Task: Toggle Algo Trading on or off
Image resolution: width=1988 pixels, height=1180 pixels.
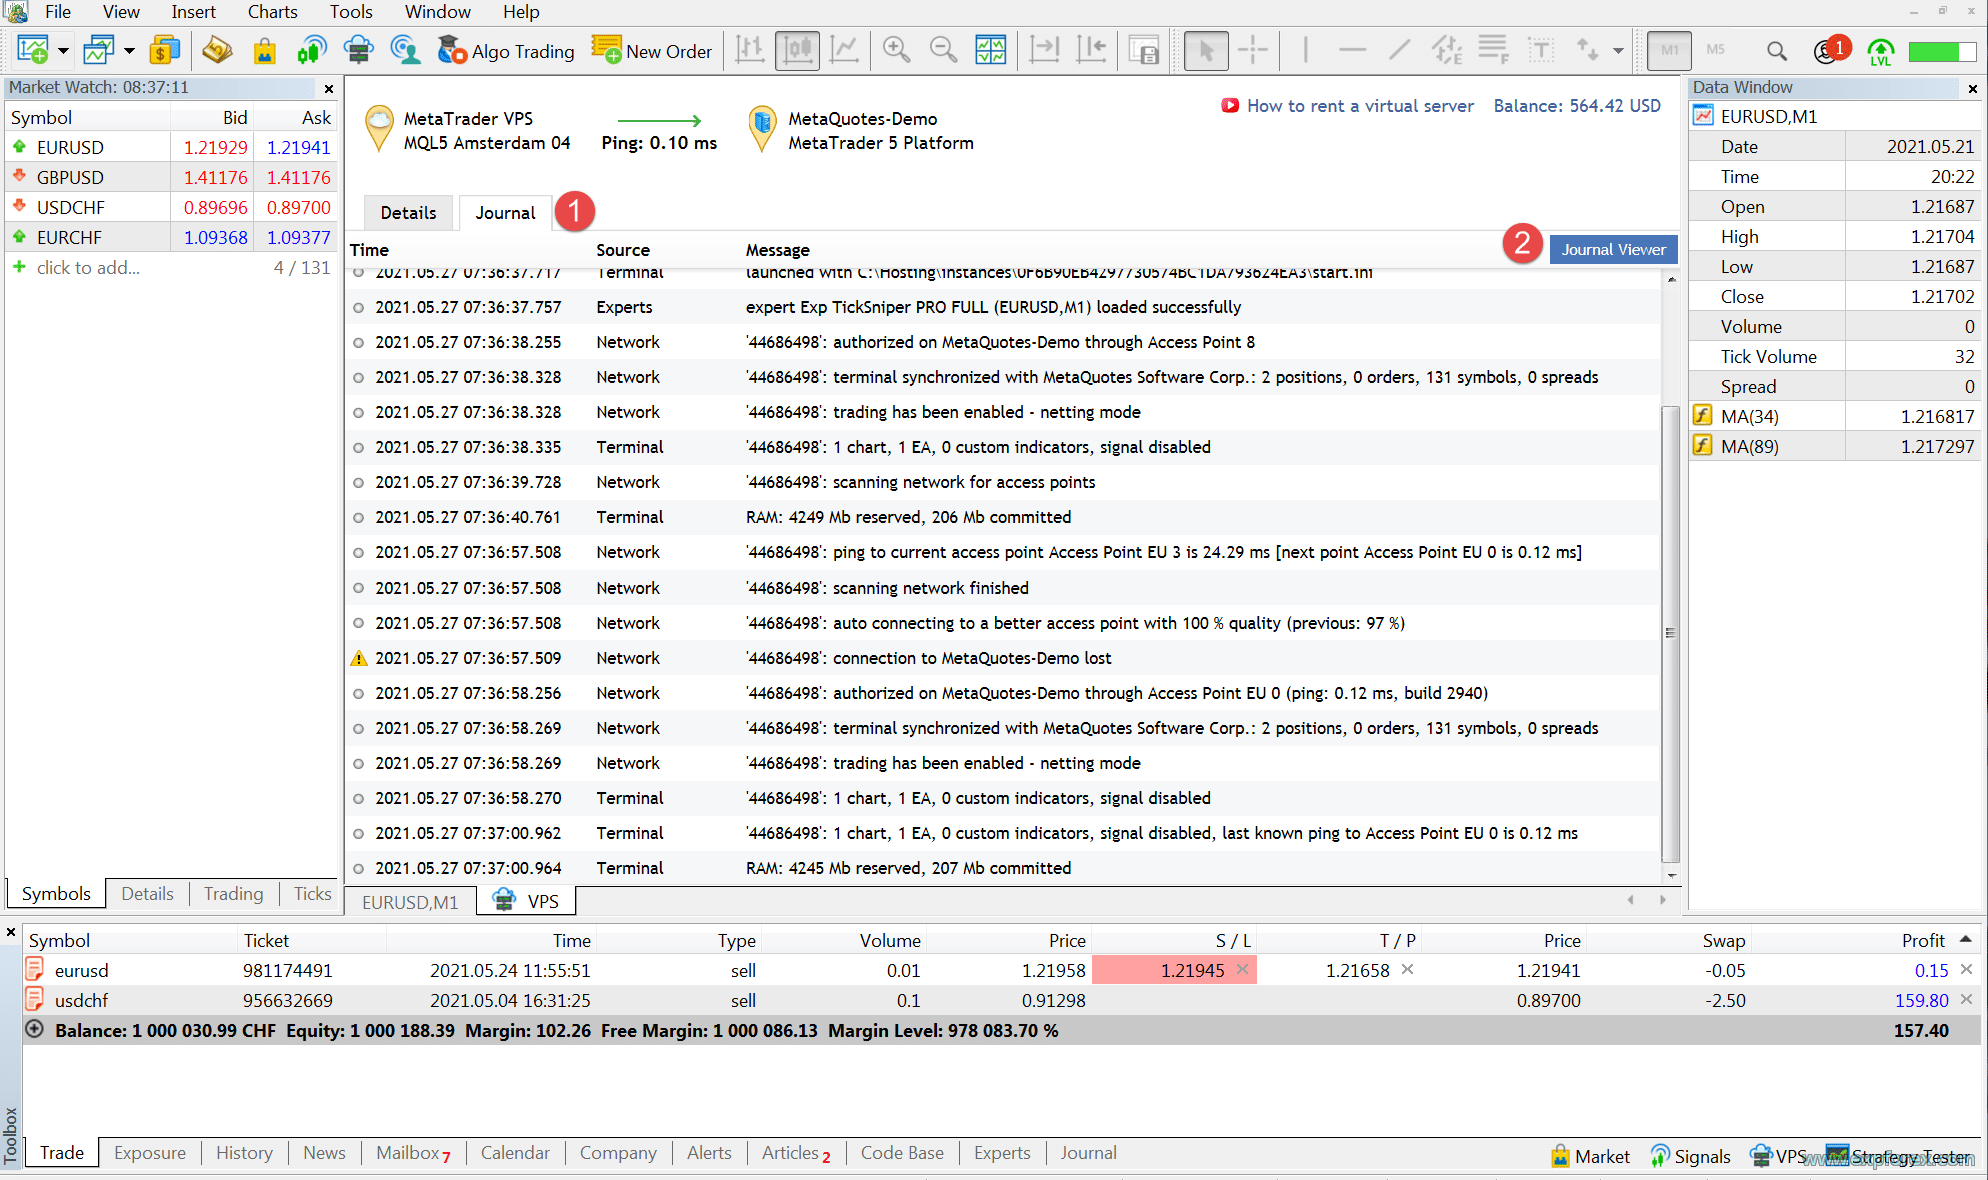Action: 506,51
